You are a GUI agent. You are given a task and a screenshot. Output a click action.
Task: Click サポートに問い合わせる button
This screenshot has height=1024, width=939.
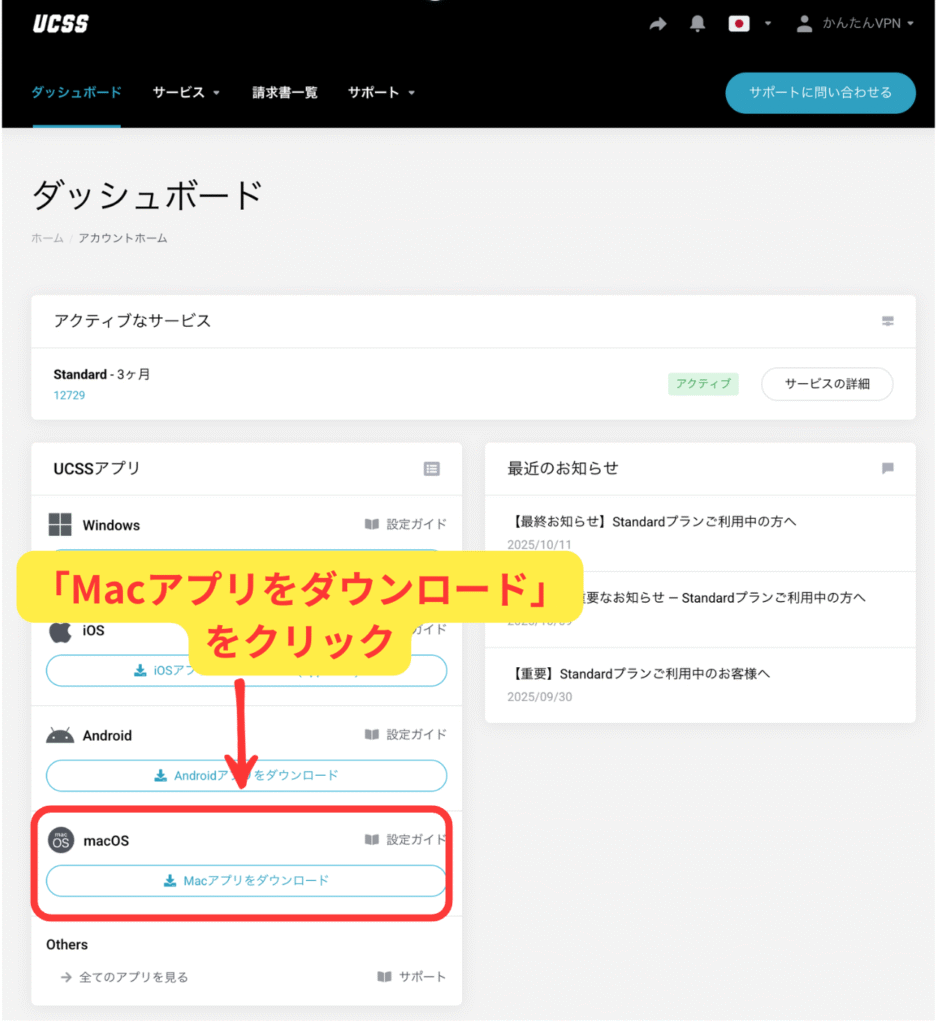coord(819,93)
